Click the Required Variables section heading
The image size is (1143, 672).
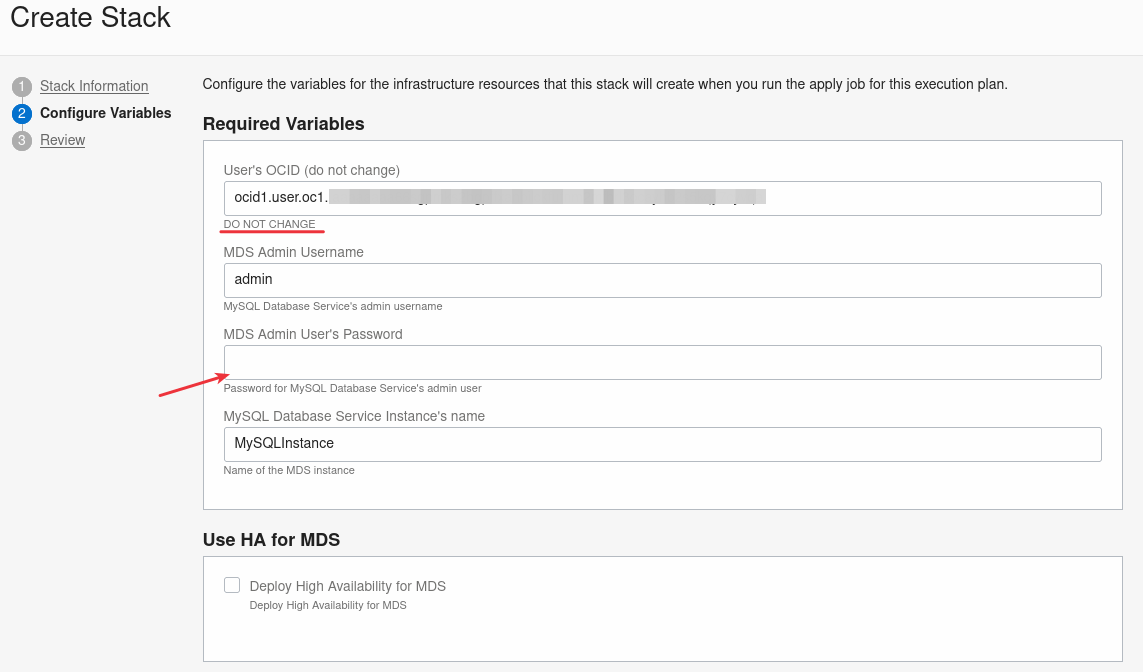[x=283, y=124]
